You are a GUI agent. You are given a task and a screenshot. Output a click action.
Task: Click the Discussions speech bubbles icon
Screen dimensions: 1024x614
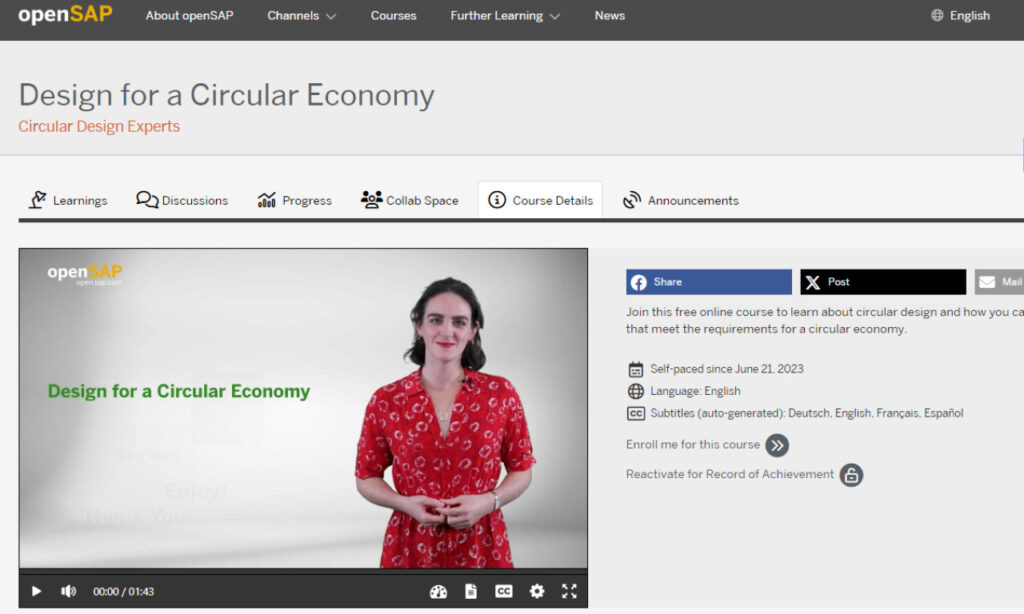point(147,199)
